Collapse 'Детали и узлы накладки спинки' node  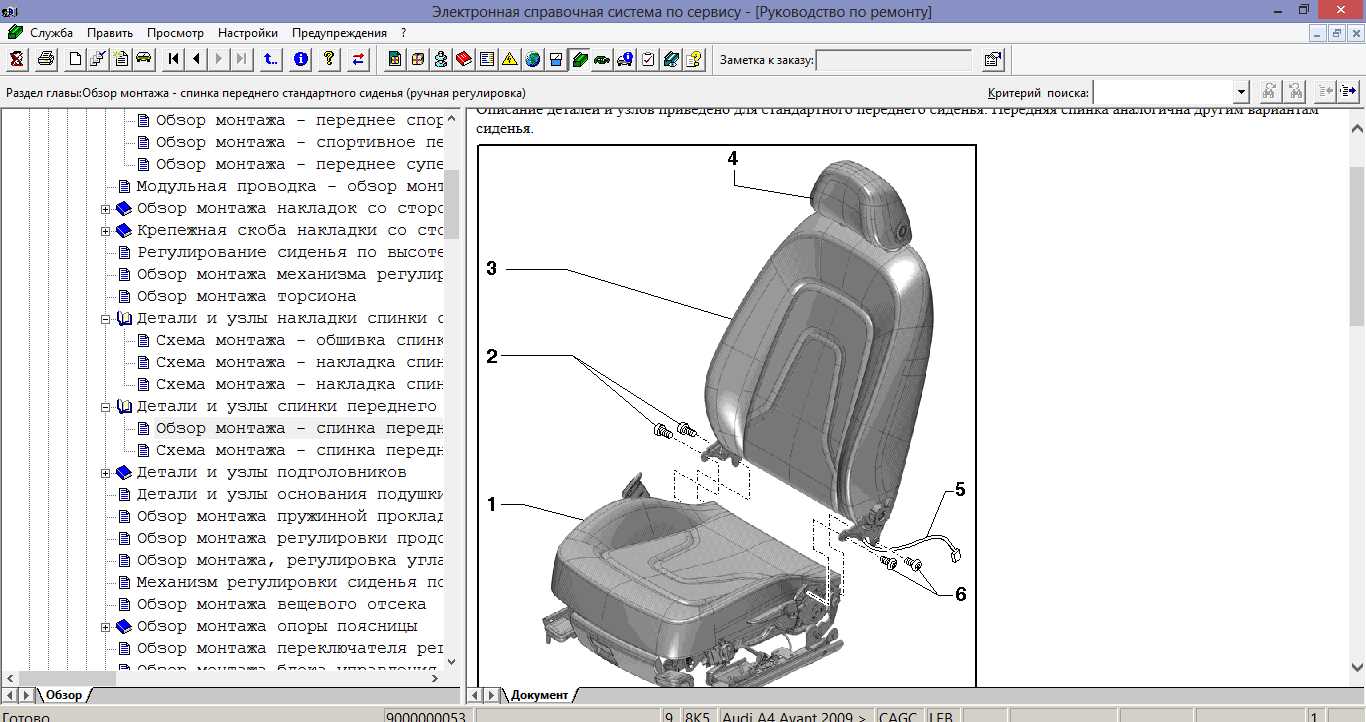pos(106,319)
